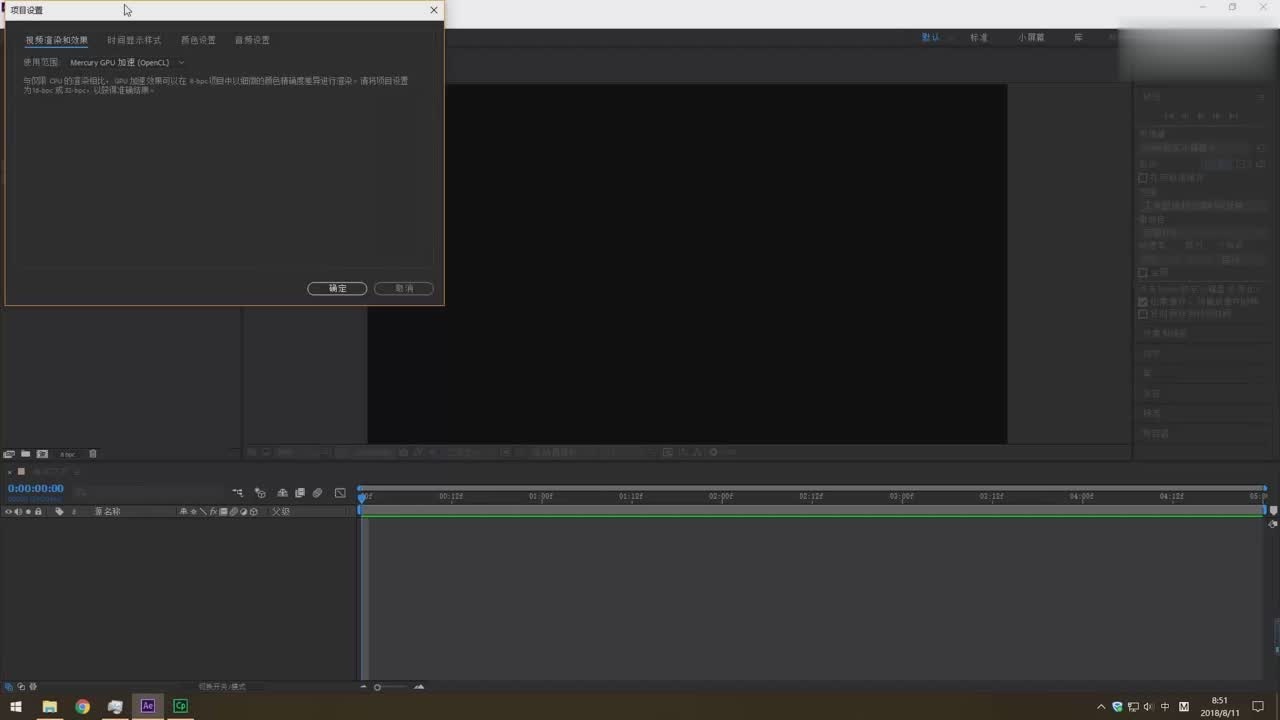Click the solo column header dot
This screenshot has width=1280, height=720.
(28, 512)
